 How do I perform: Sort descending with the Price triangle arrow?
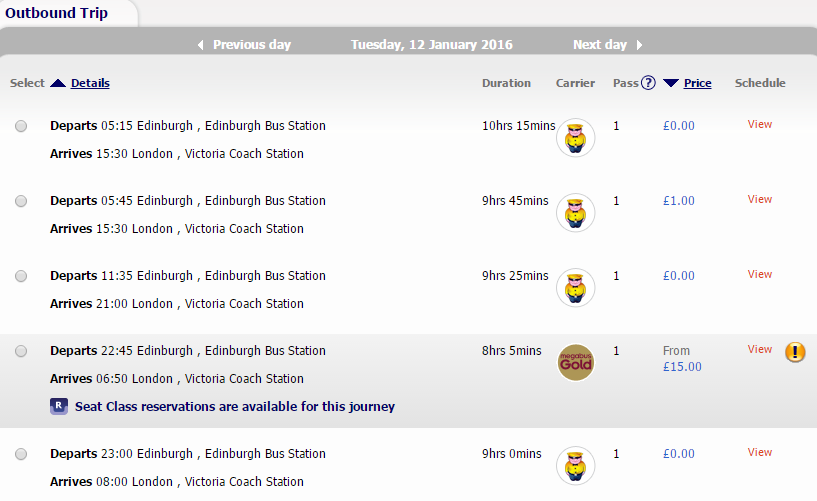coord(671,83)
